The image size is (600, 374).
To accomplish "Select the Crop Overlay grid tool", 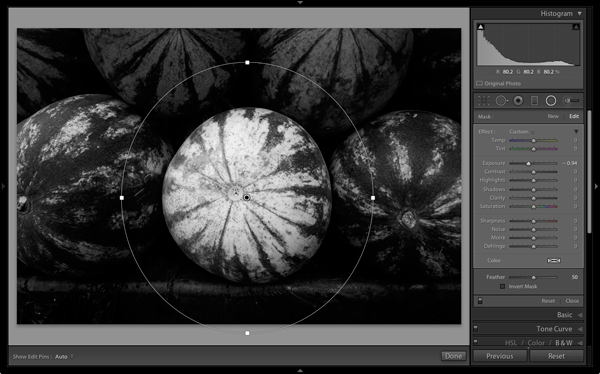I will click(484, 101).
